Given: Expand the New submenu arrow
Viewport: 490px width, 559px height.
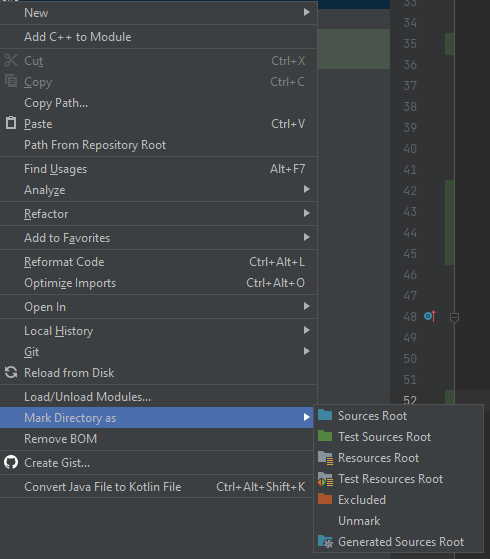Looking at the screenshot, I should click(x=306, y=12).
